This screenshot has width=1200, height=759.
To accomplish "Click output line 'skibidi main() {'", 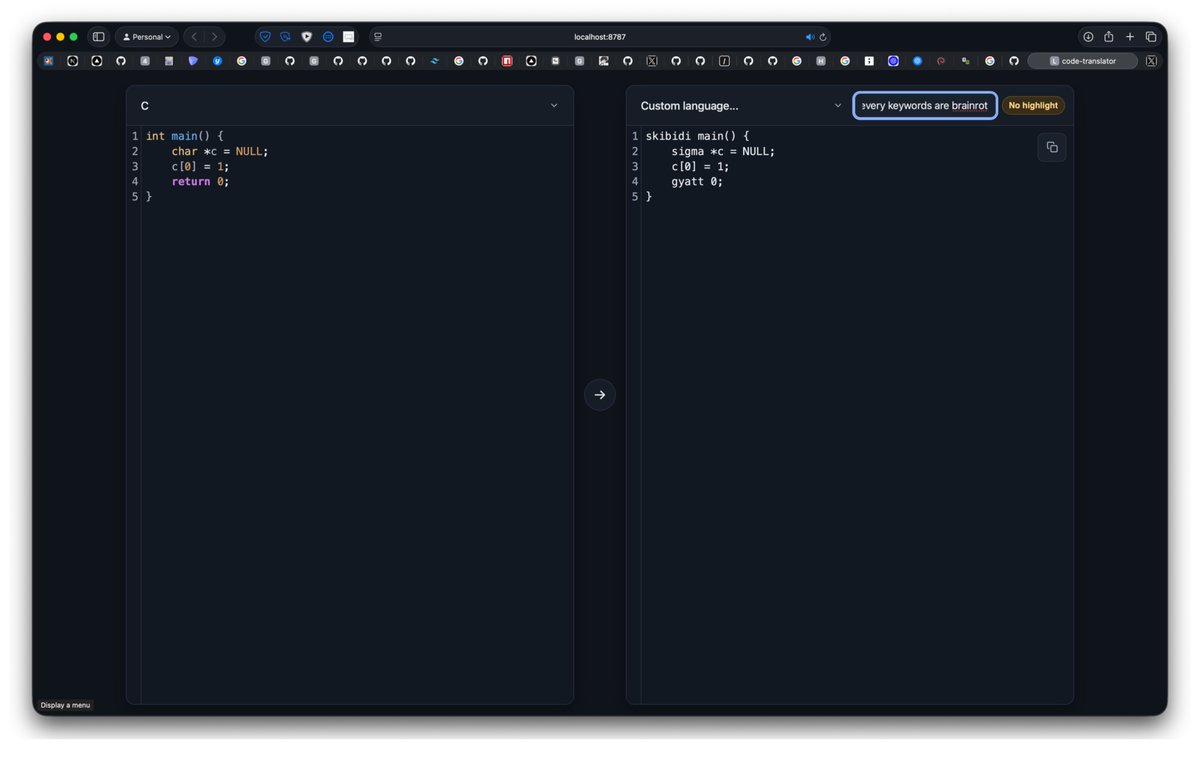I will point(697,136).
